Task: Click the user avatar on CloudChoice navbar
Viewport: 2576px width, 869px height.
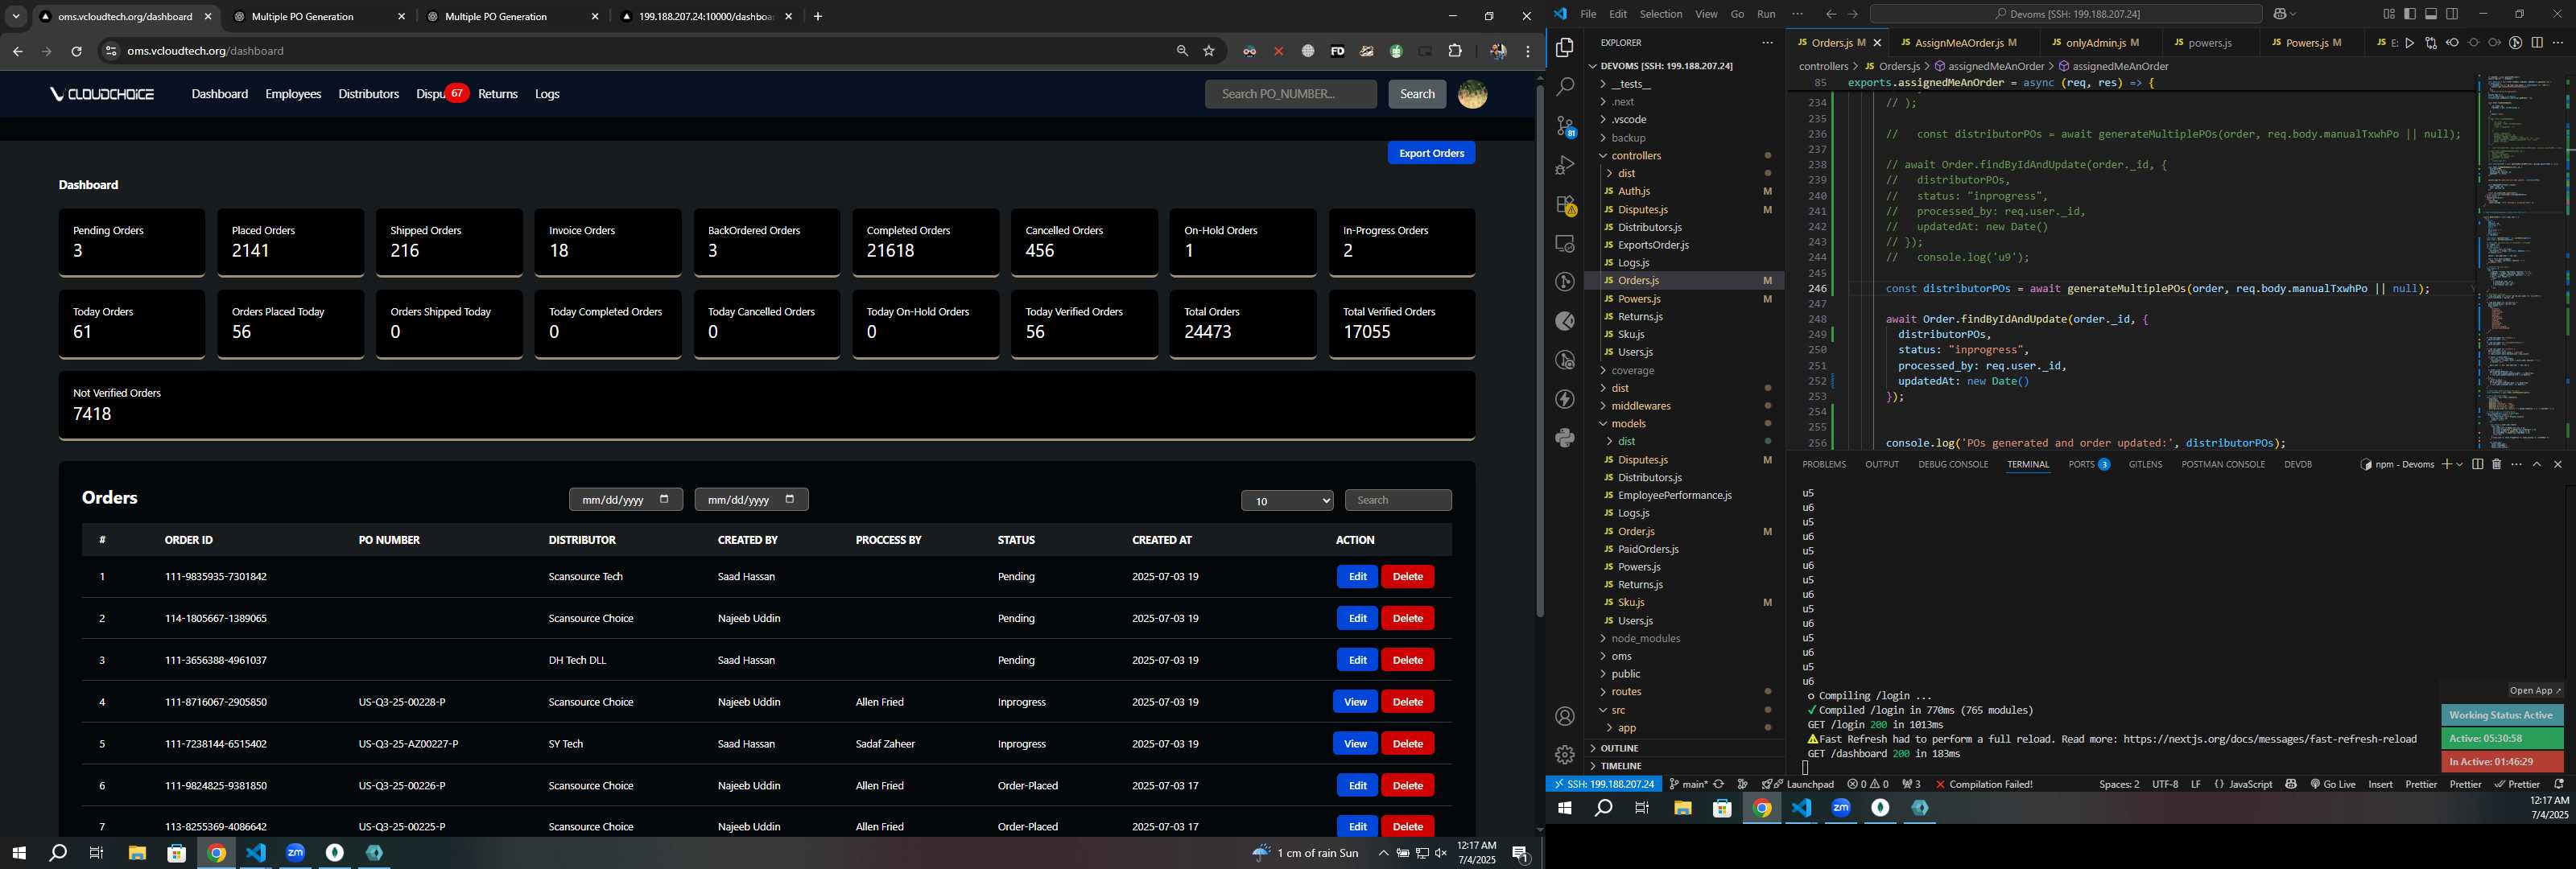Action: (1472, 94)
